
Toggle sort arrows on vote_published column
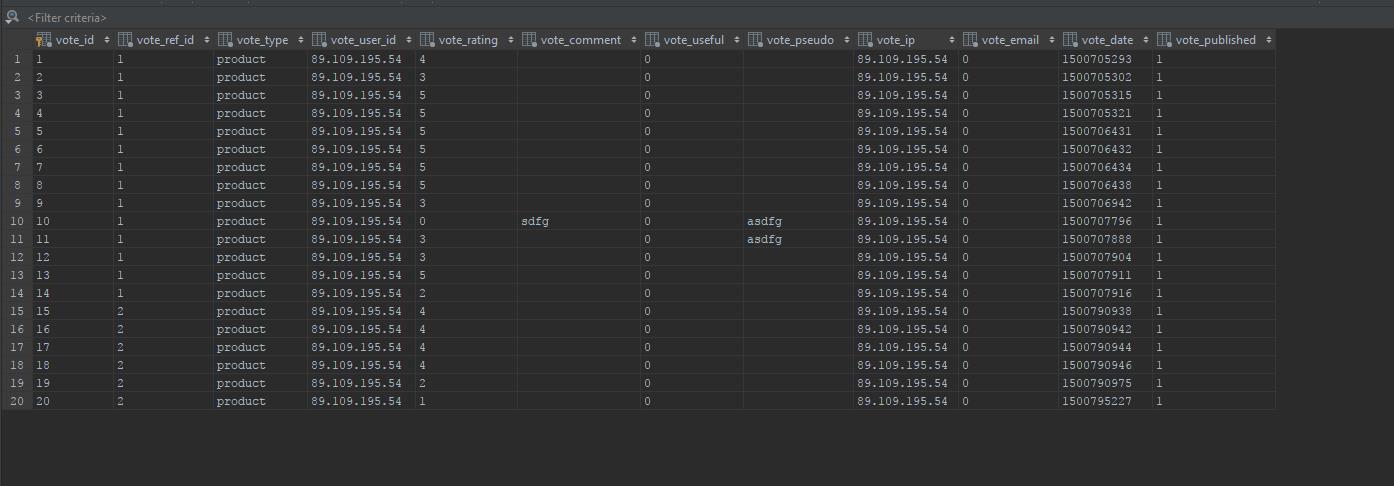tap(1268, 40)
